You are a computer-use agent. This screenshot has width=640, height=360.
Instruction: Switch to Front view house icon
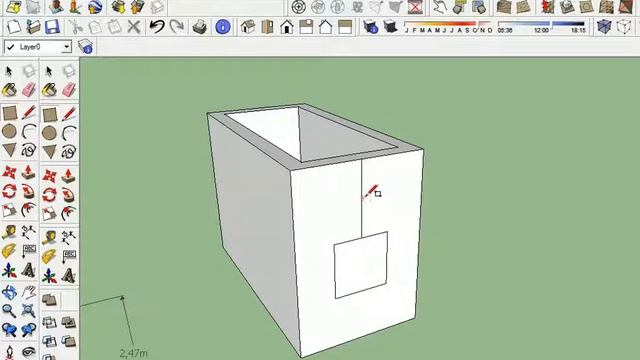click(287, 27)
